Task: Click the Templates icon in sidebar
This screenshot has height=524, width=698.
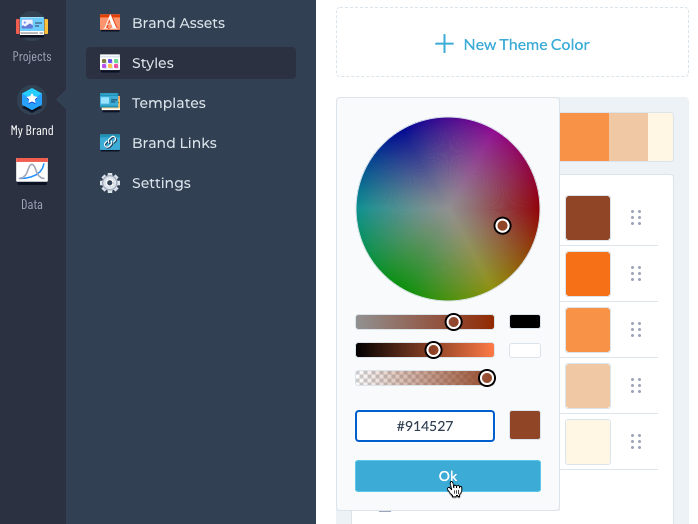Action: pyautogui.click(x=110, y=103)
